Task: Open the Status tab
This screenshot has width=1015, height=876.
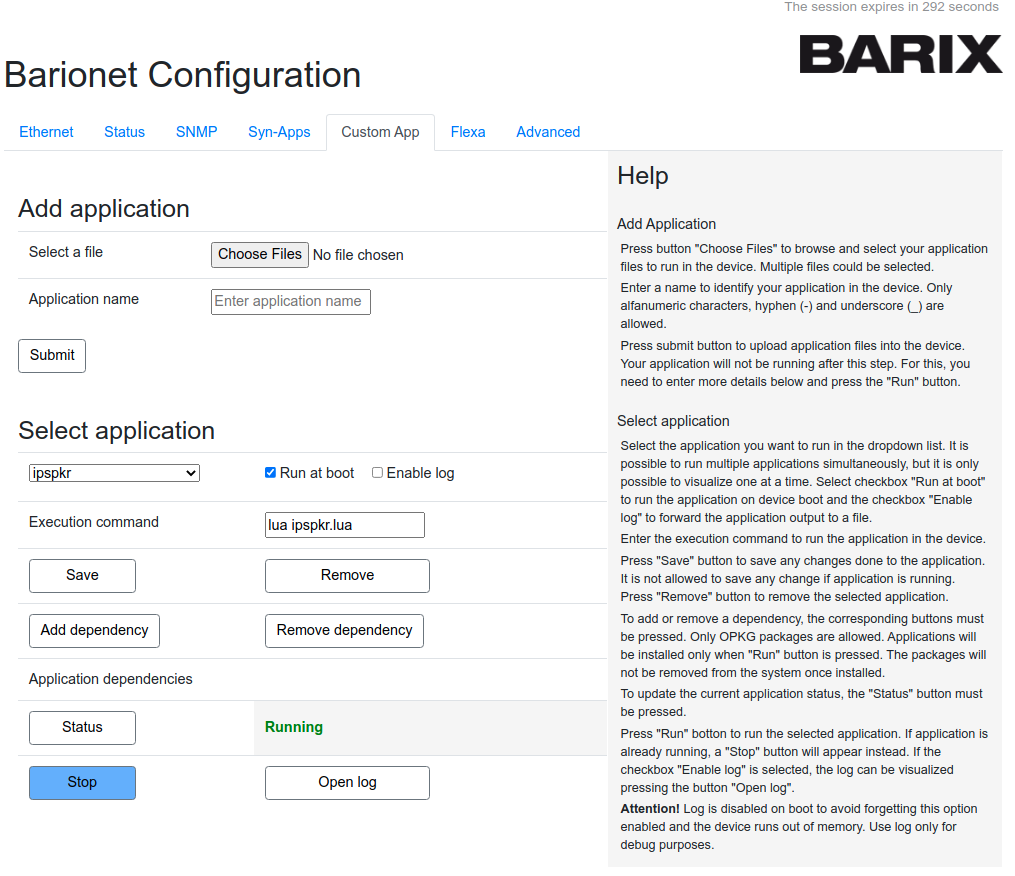Action: pyautogui.click(x=124, y=132)
